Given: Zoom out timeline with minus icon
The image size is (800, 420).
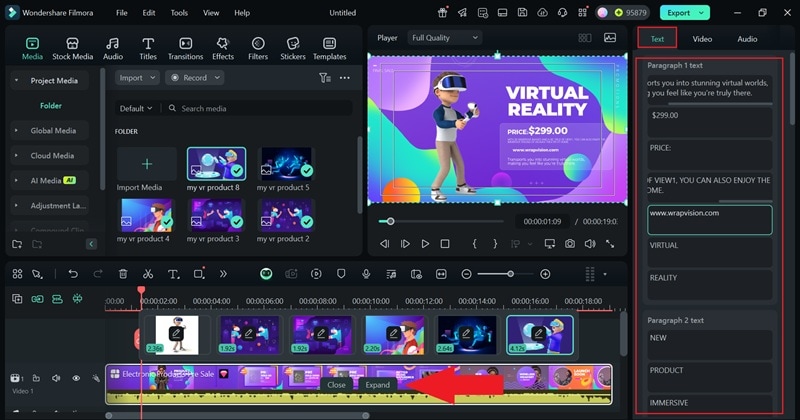Looking at the screenshot, I should pyautogui.click(x=466, y=274).
